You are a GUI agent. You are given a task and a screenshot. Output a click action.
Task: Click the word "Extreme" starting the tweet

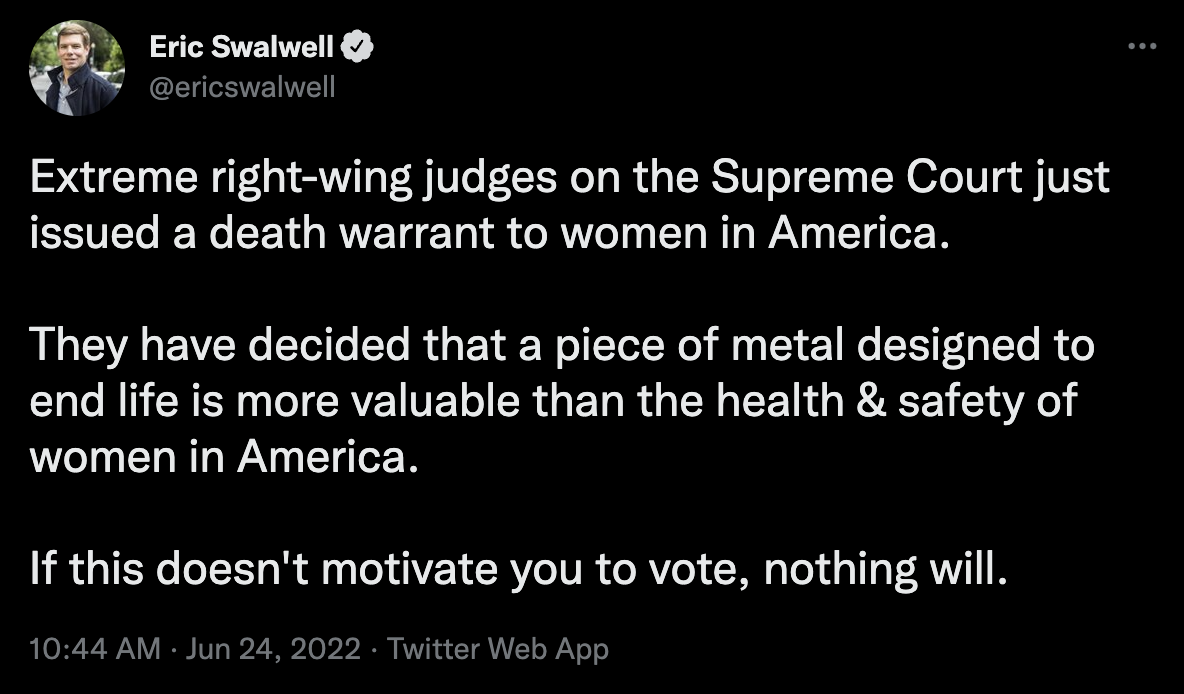[x=114, y=177]
